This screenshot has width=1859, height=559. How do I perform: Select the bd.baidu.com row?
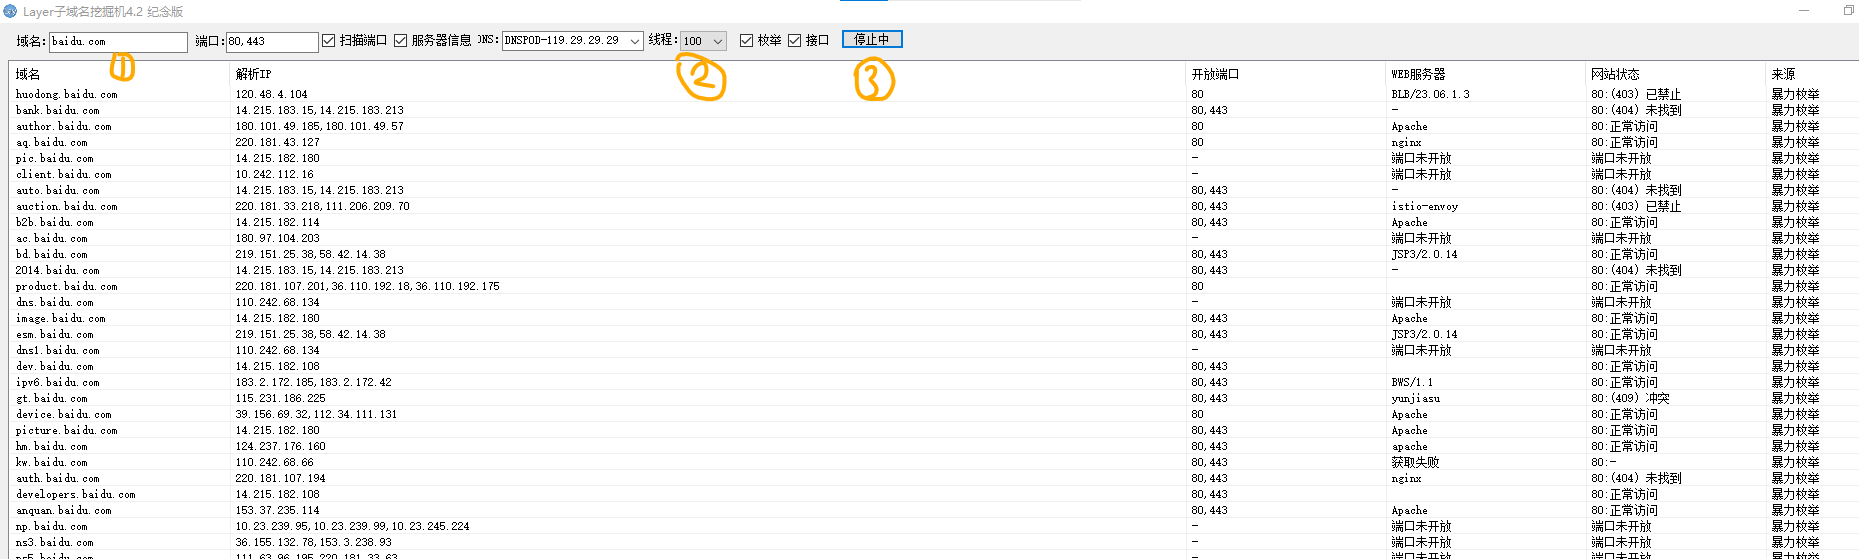pyautogui.click(x=934, y=254)
